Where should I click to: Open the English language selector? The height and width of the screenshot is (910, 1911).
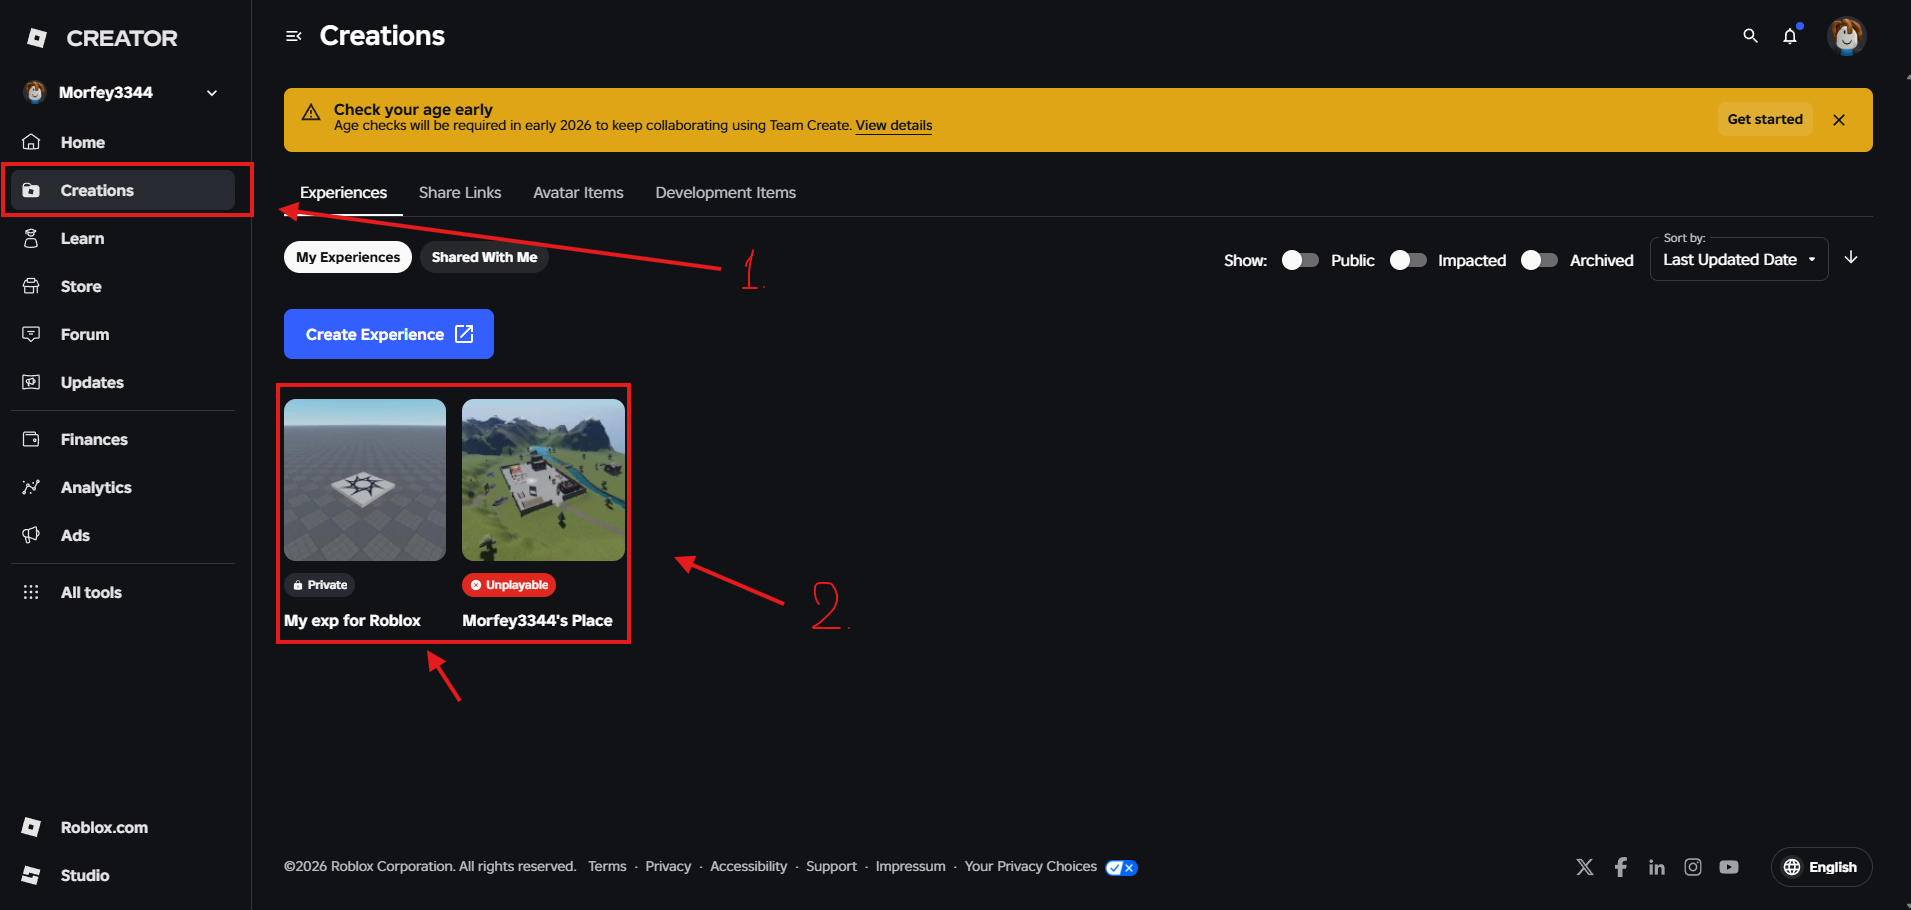1821,867
